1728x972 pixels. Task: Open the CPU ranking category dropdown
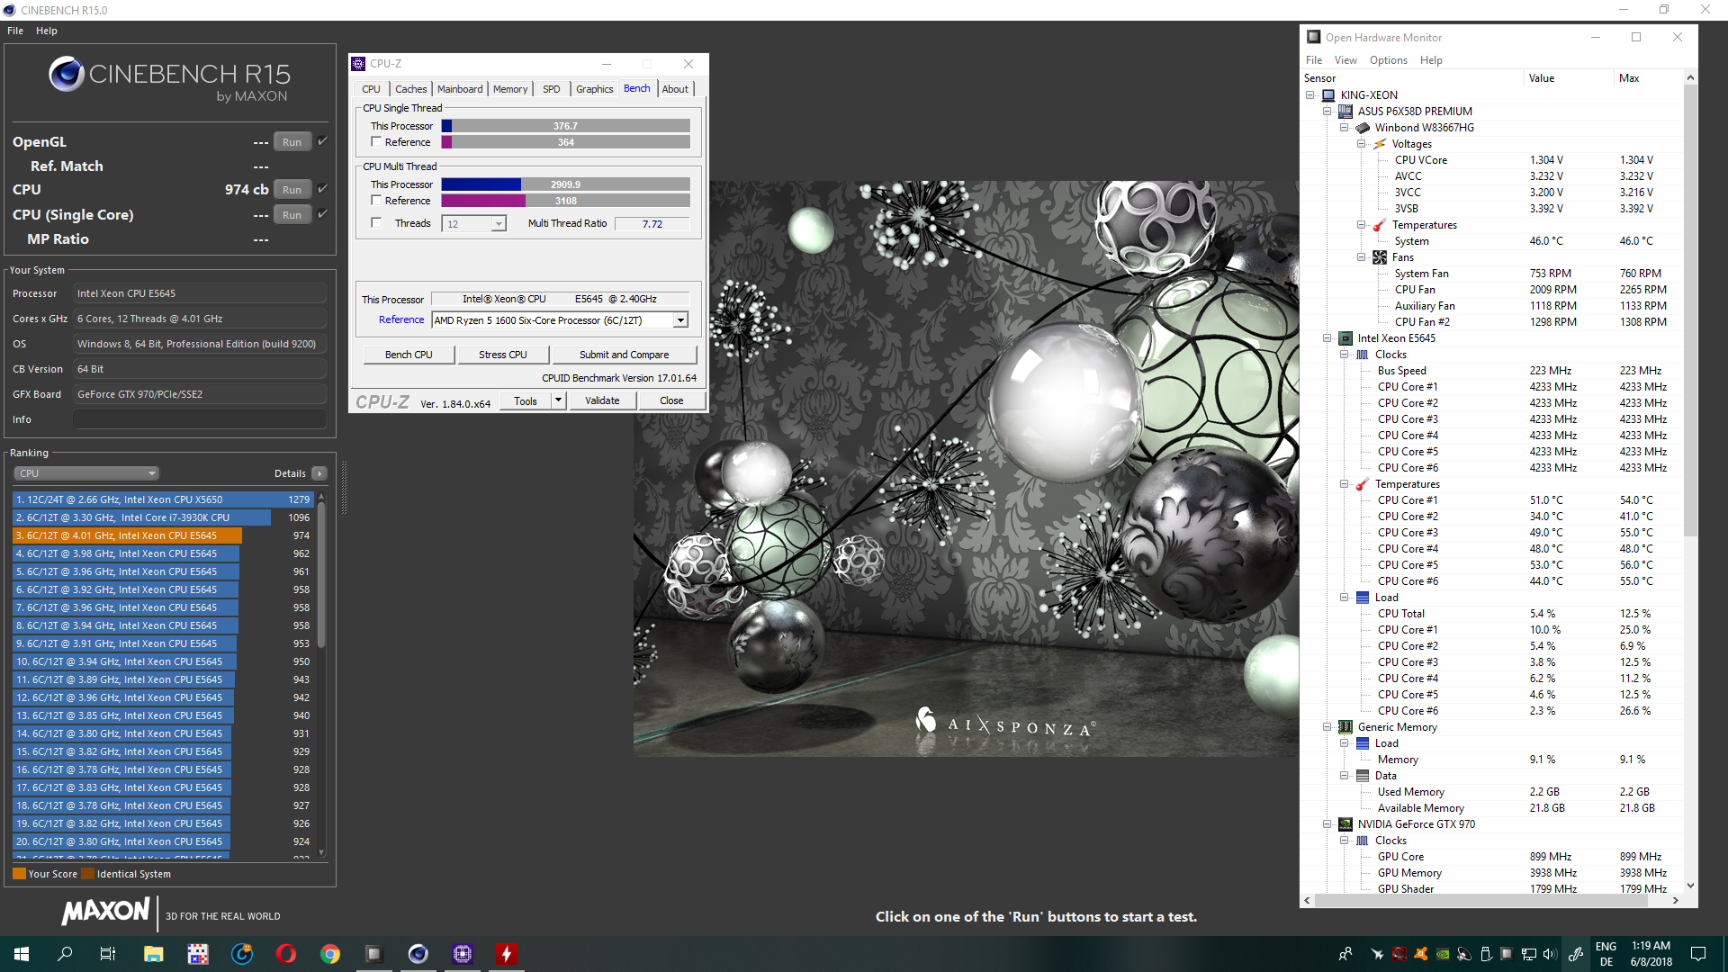(86, 473)
